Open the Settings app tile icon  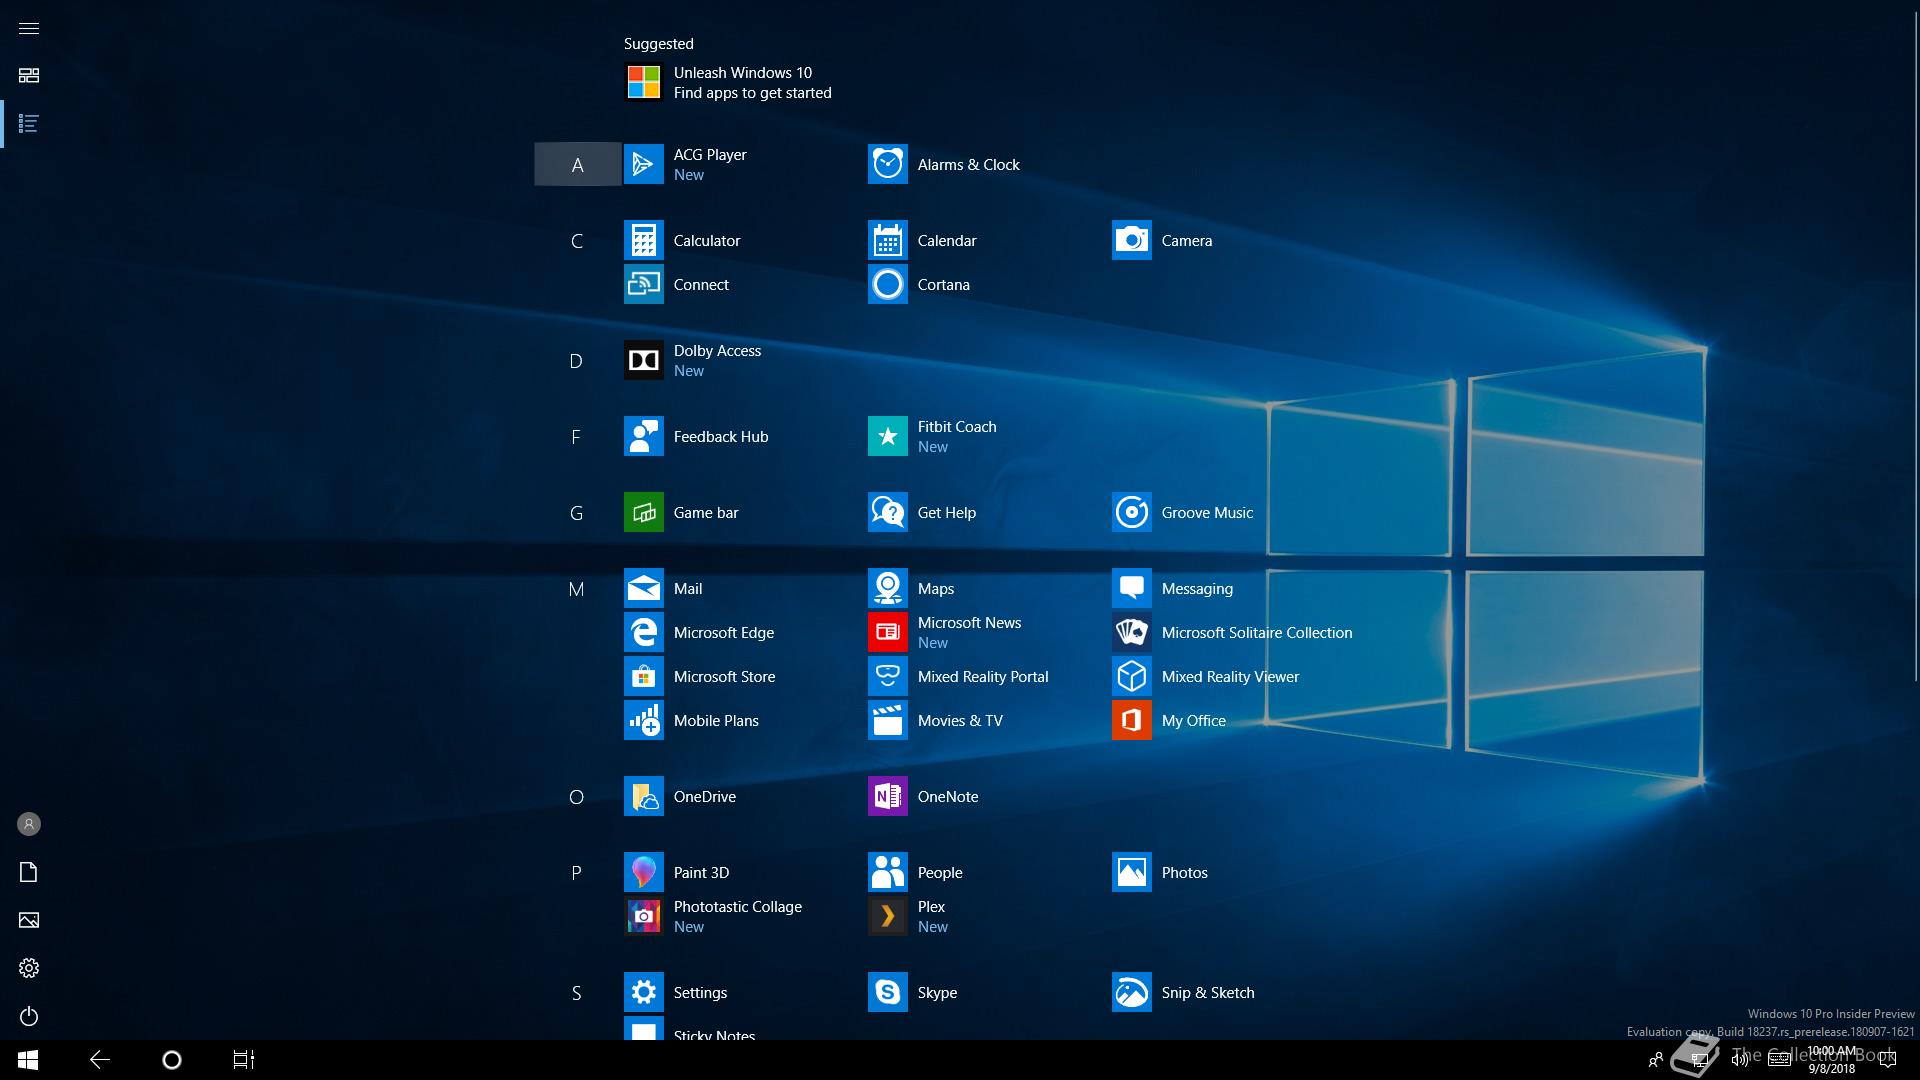click(643, 992)
